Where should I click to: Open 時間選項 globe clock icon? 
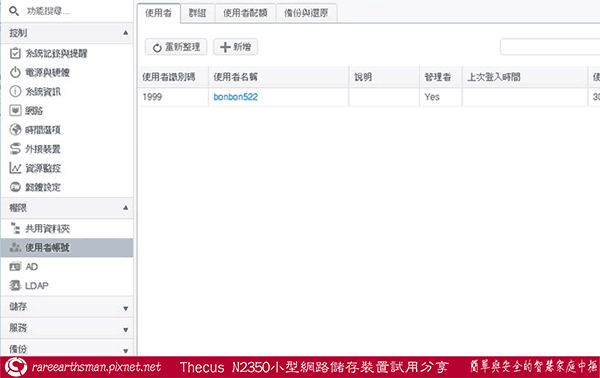coord(15,130)
